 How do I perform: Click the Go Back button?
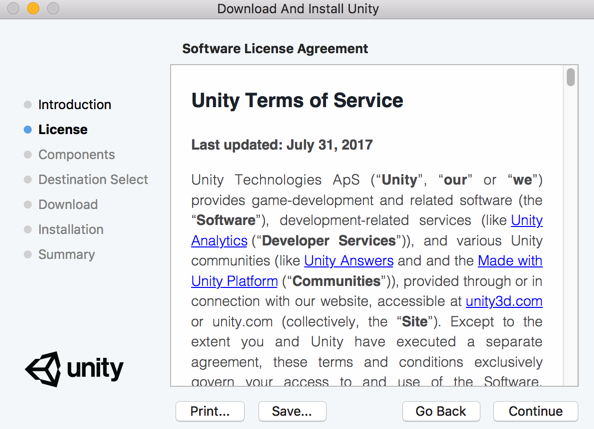click(441, 411)
